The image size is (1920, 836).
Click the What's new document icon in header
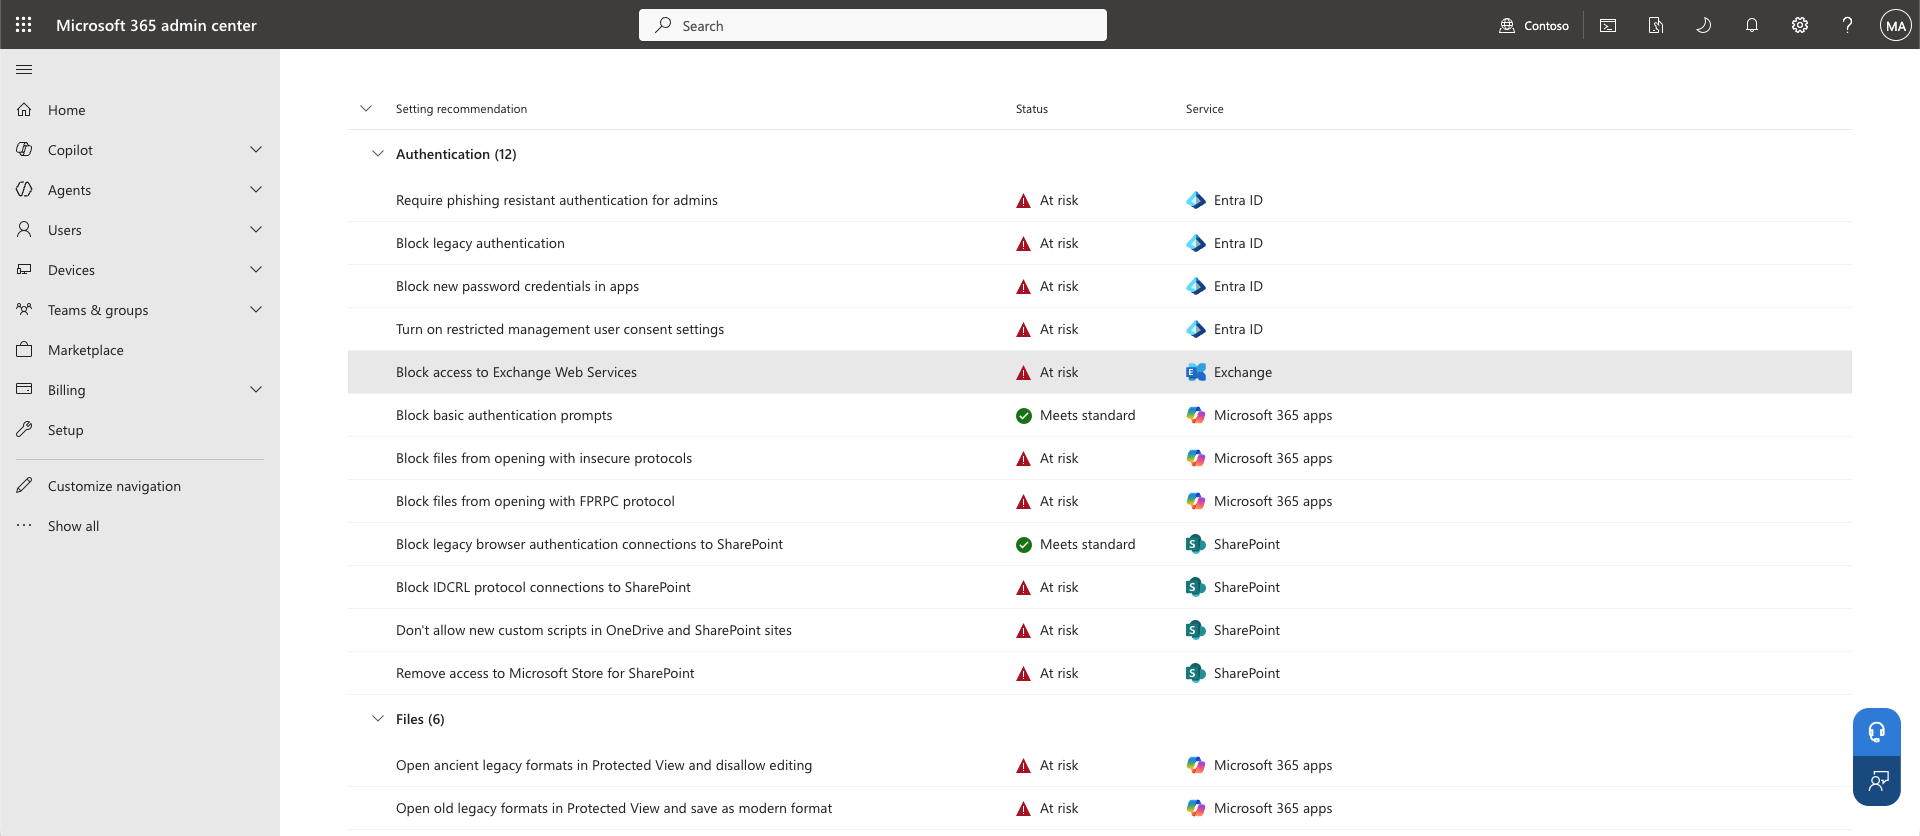point(1656,25)
